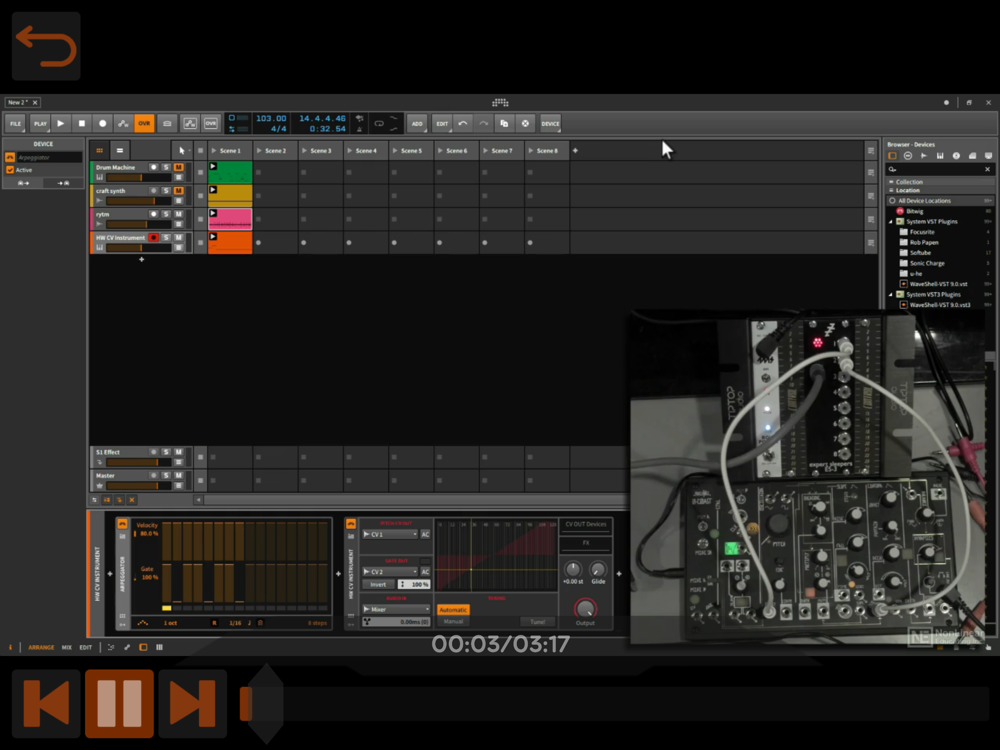1000x750 pixels.
Task: Click the redo arrow in toolbar
Action: click(x=483, y=123)
